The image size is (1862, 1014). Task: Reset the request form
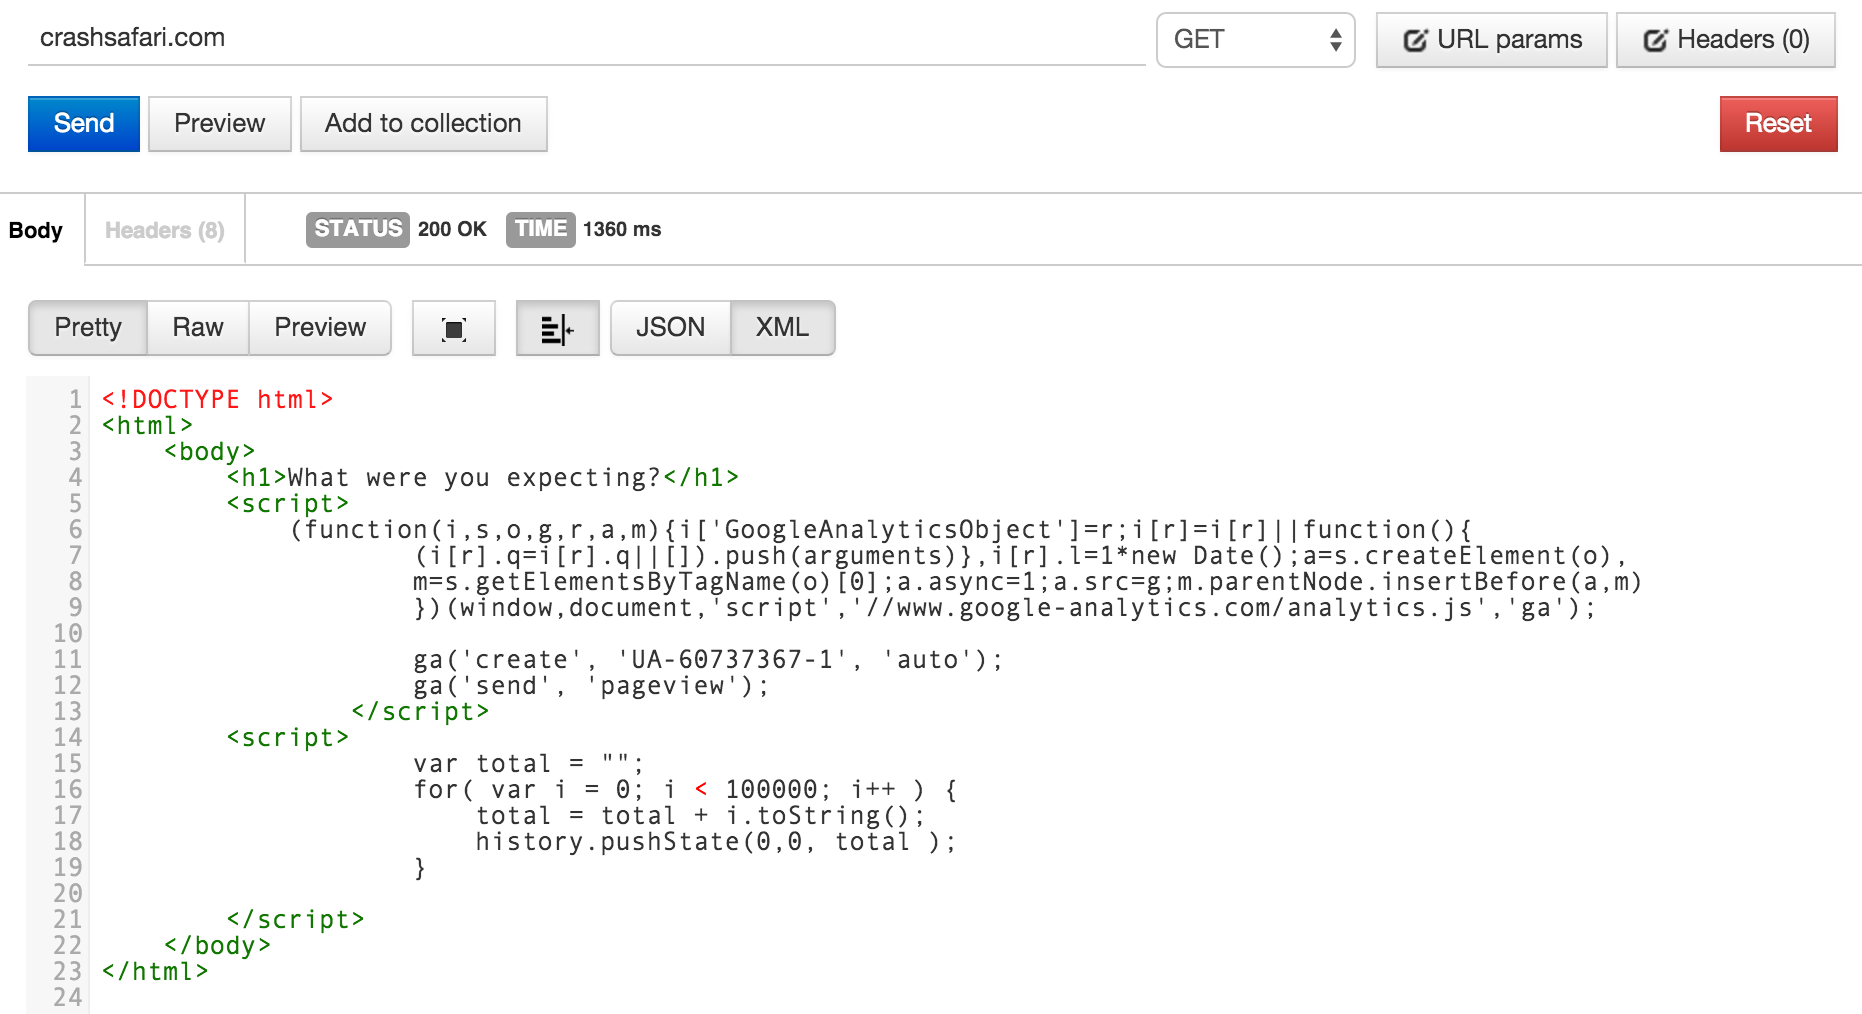click(1778, 124)
